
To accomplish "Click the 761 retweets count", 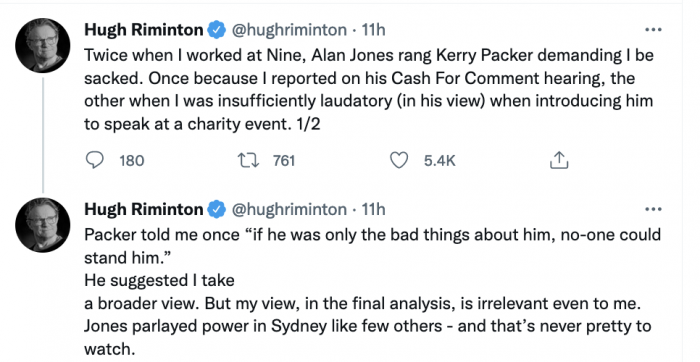I will pyautogui.click(x=284, y=161).
